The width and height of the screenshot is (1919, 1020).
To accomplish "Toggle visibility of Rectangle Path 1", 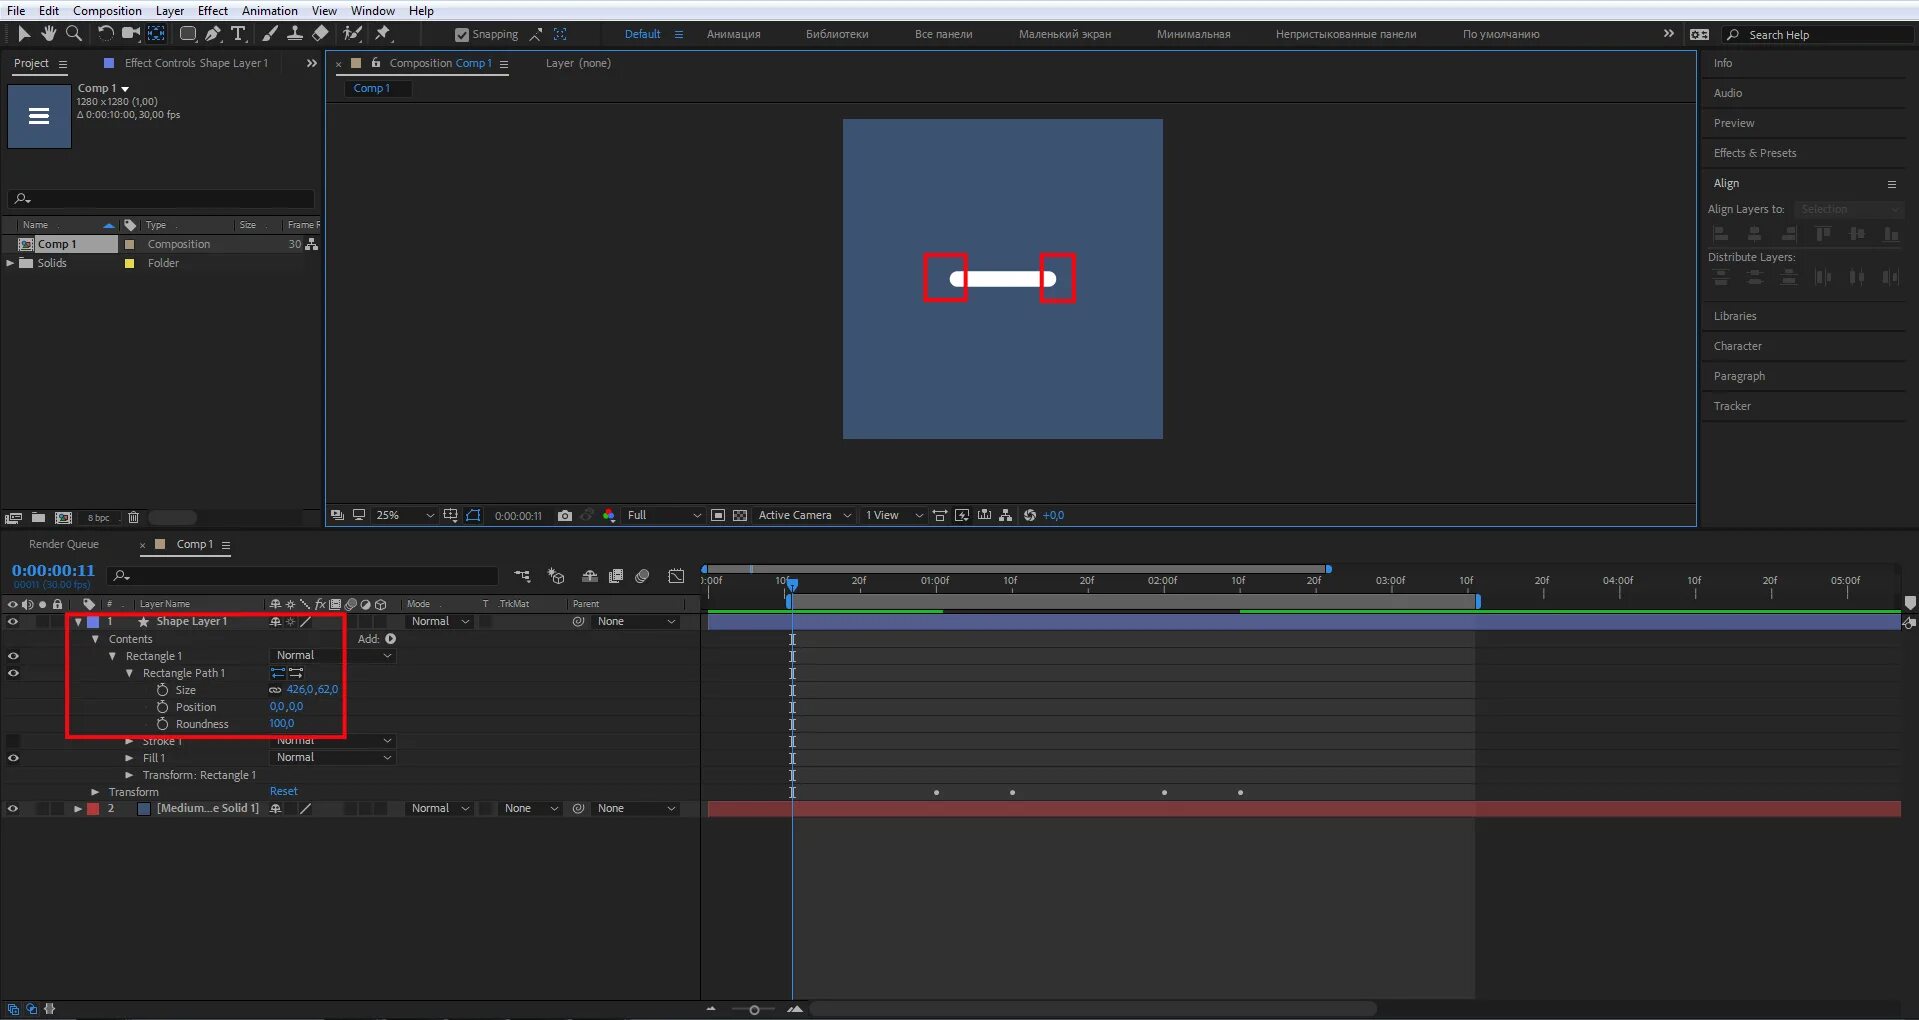I will click(13, 673).
